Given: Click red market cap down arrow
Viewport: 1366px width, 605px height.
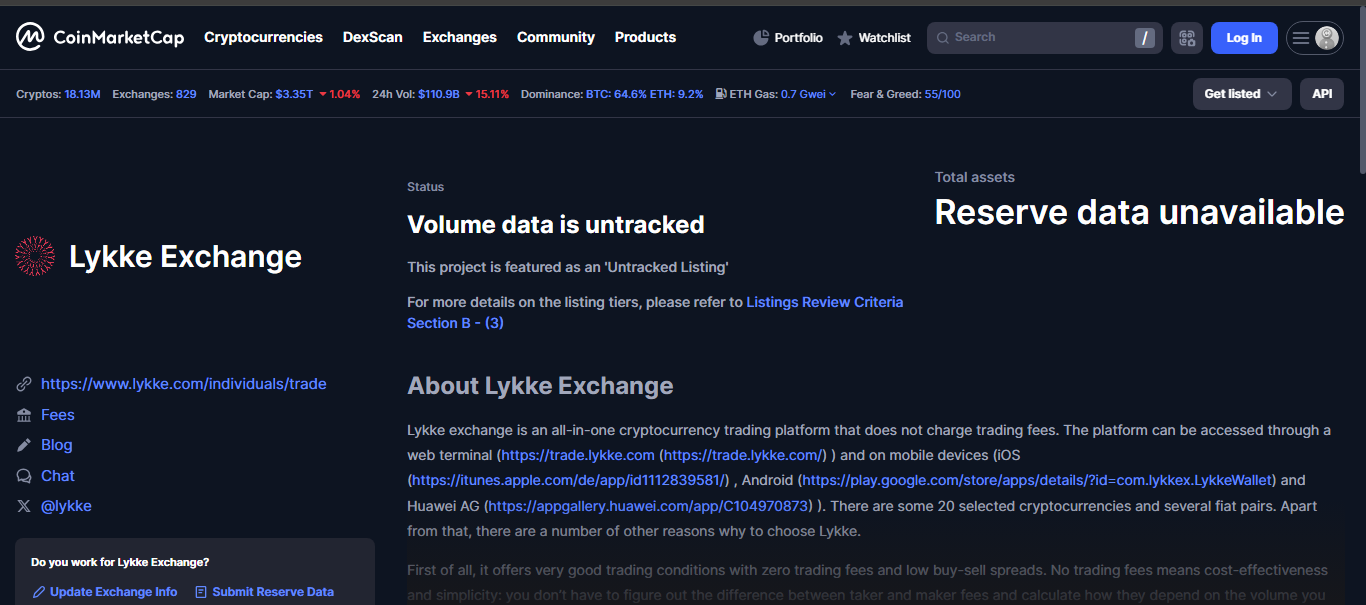Looking at the screenshot, I should click(x=322, y=94).
